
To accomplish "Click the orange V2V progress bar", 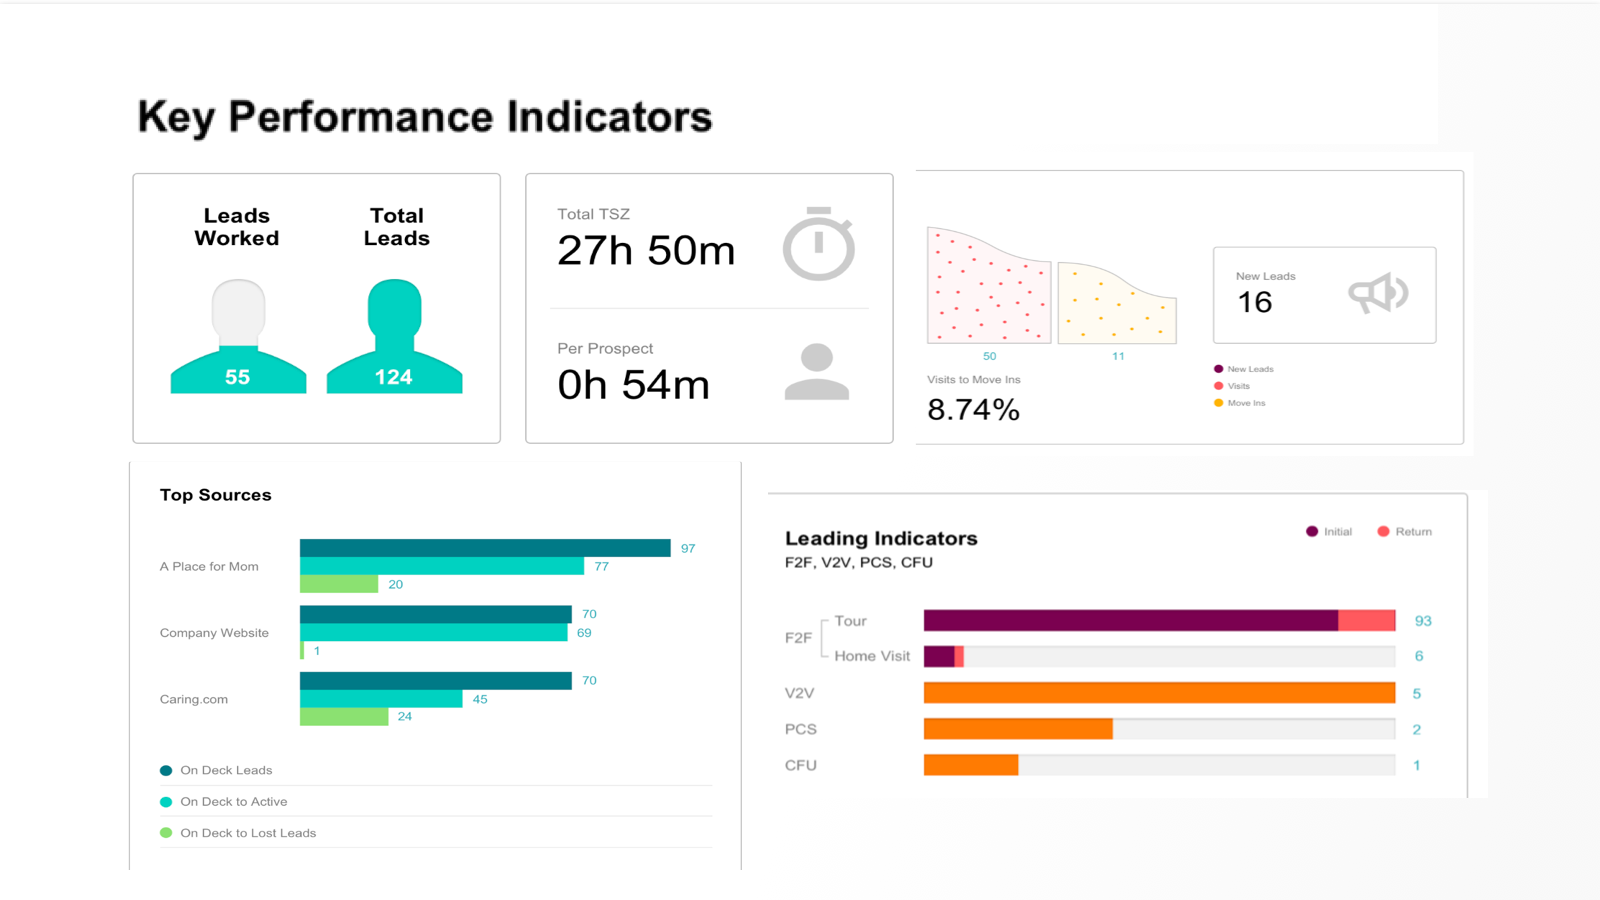I will point(1159,693).
